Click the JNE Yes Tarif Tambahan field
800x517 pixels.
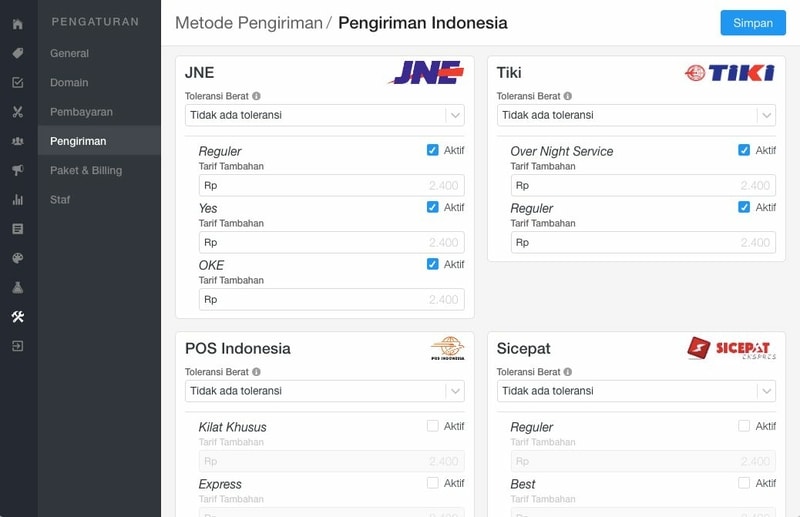point(331,242)
